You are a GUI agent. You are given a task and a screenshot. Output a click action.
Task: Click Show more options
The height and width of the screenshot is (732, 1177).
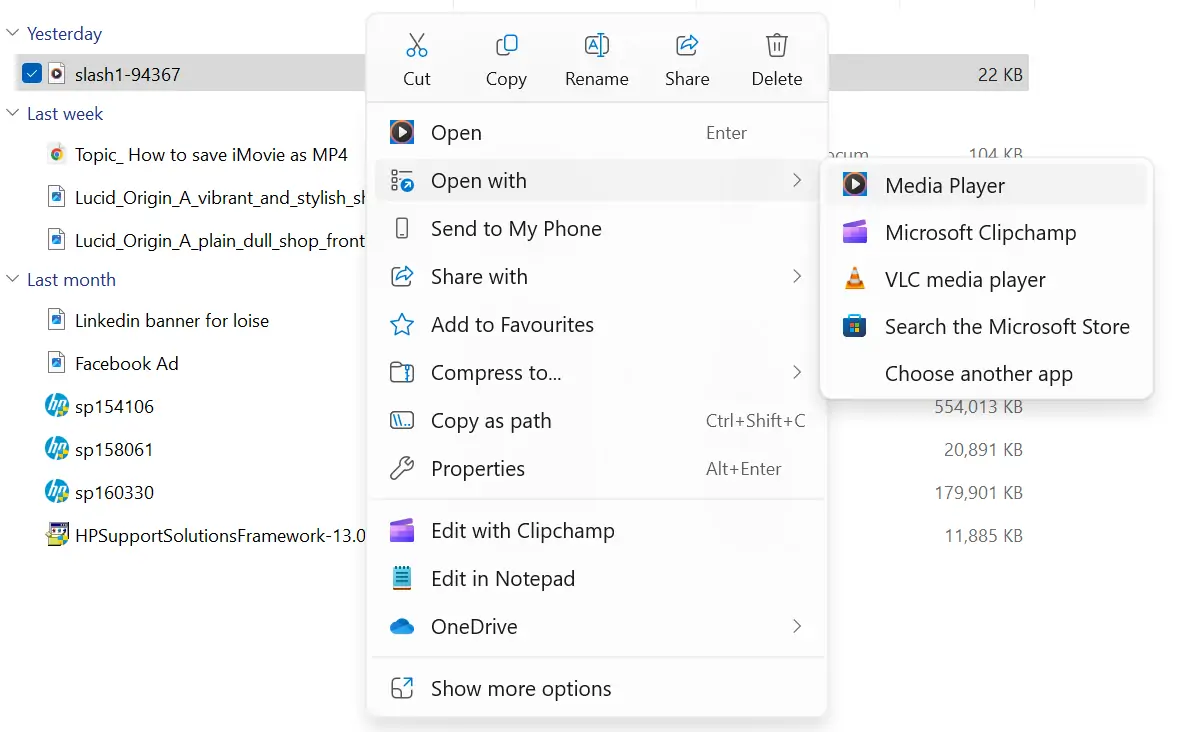(520, 689)
